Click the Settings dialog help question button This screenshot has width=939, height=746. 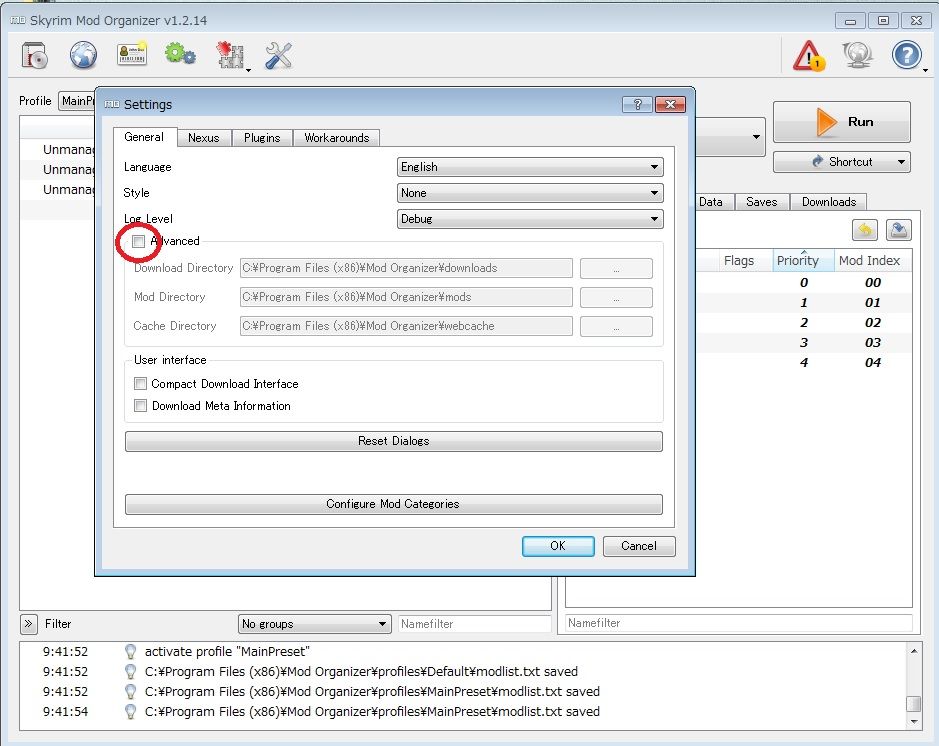(637, 105)
